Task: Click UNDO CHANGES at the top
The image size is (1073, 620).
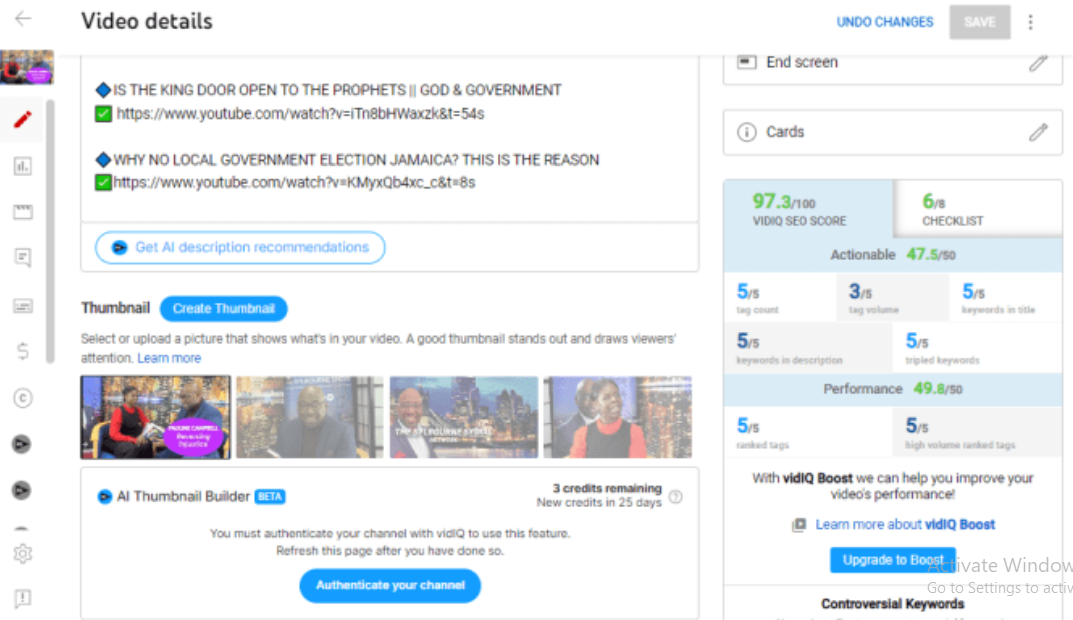Action: coord(885,21)
